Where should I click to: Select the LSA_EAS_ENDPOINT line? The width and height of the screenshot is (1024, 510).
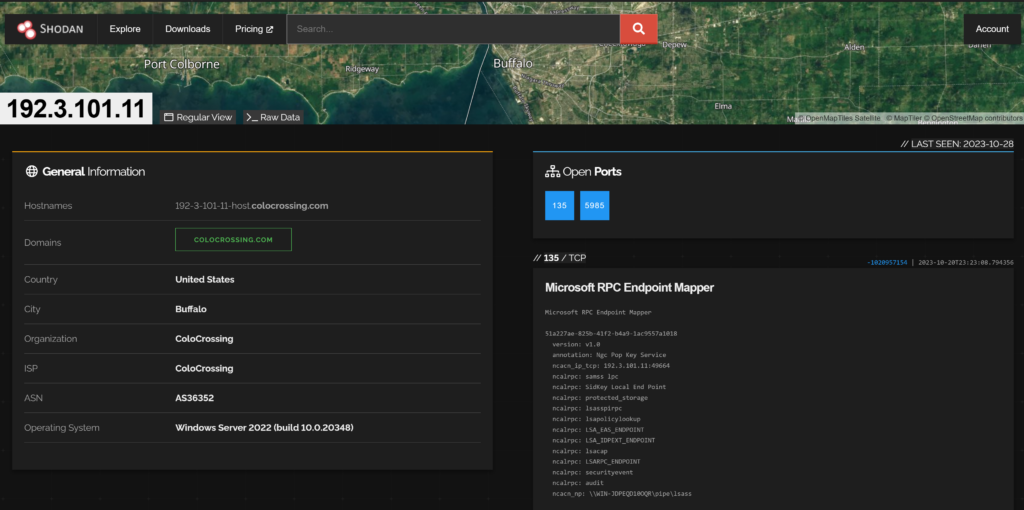click(598, 430)
